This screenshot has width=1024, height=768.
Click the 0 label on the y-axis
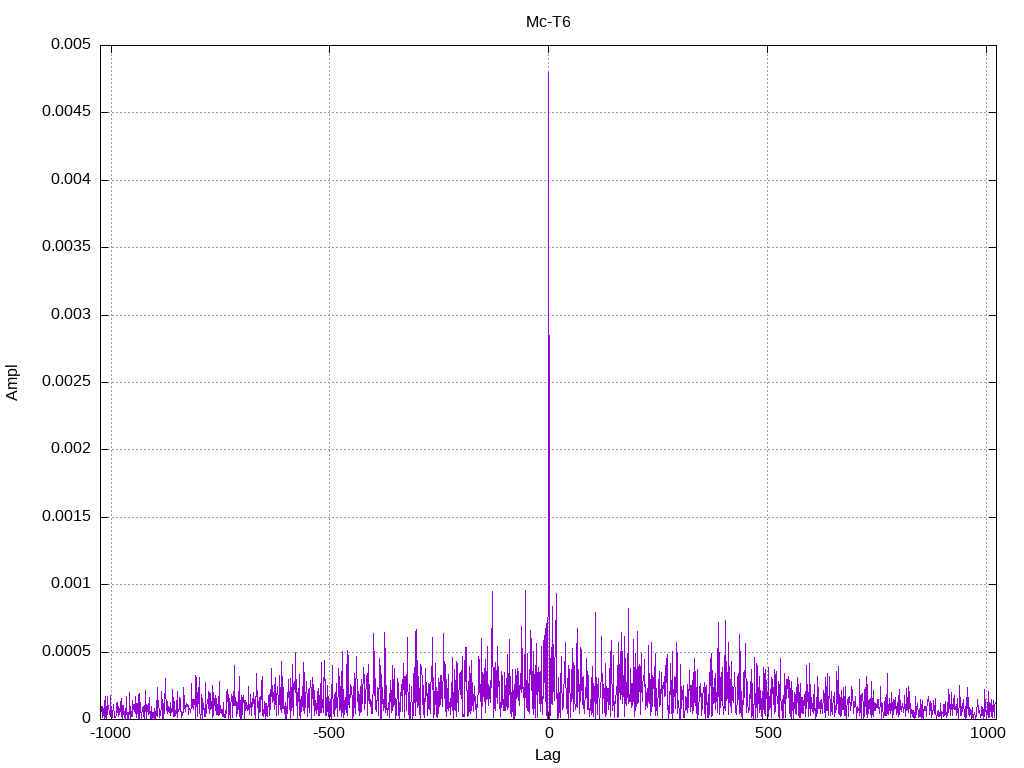pyautogui.click(x=86, y=718)
